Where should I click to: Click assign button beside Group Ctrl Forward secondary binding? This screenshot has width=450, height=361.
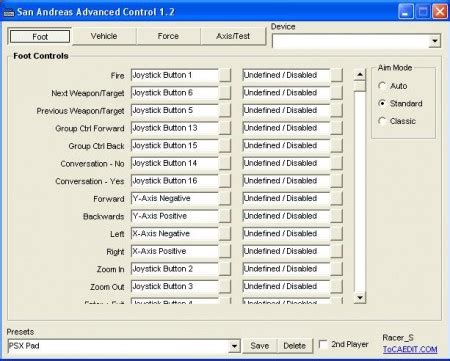click(x=337, y=128)
